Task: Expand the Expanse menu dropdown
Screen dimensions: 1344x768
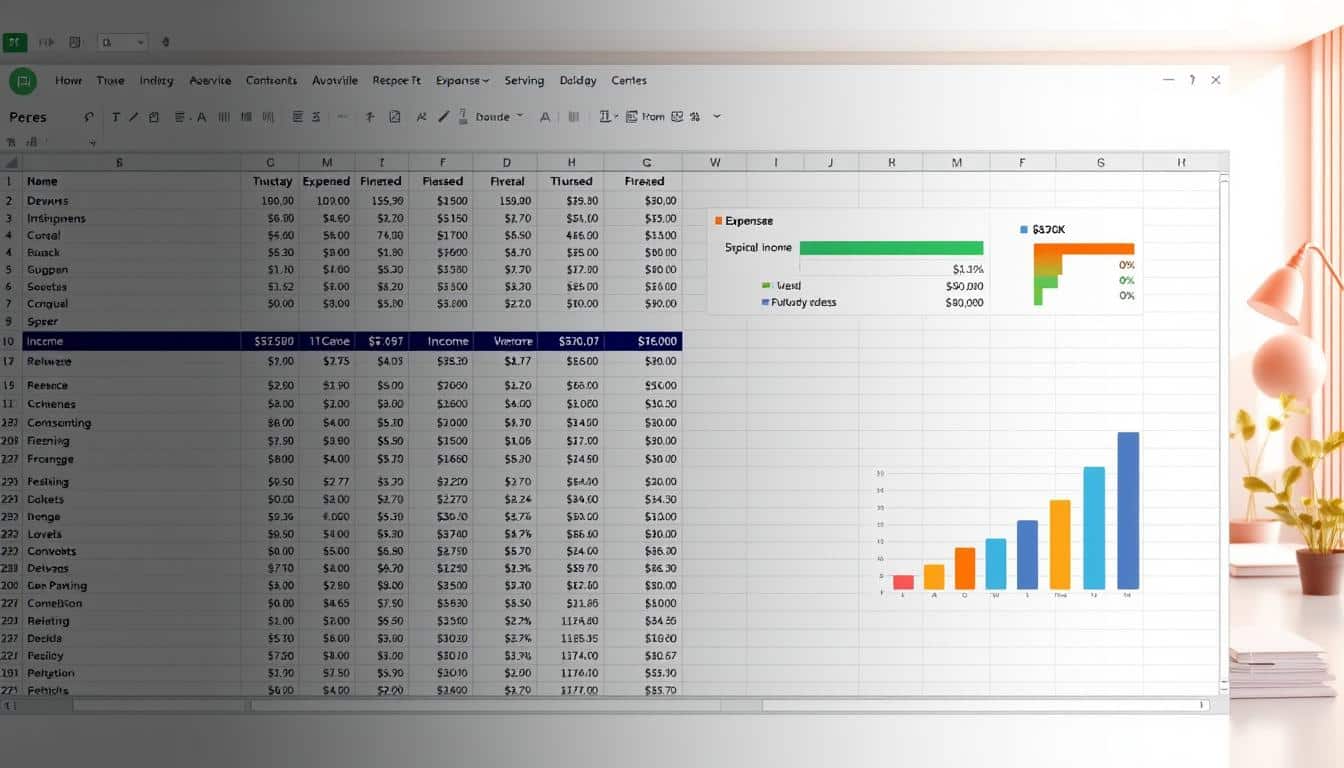Action: [x=463, y=81]
